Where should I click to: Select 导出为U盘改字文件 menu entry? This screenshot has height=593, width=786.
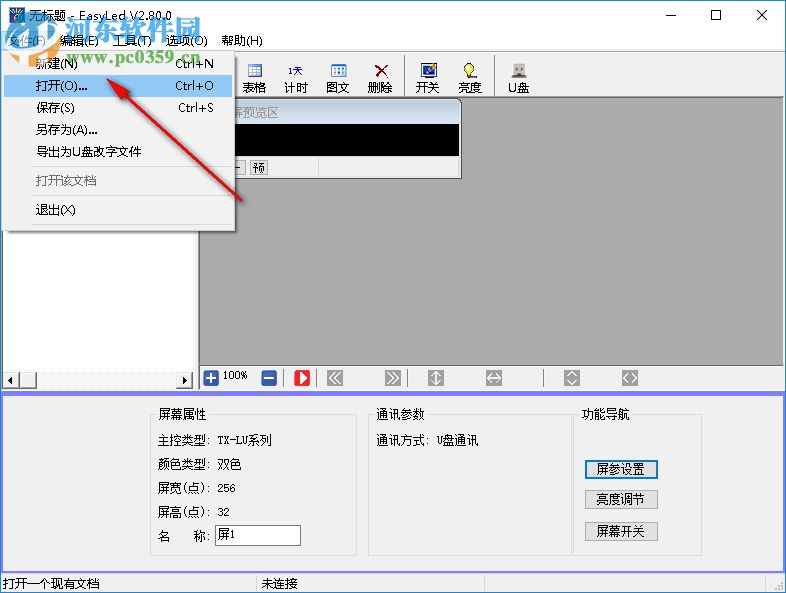pos(118,152)
